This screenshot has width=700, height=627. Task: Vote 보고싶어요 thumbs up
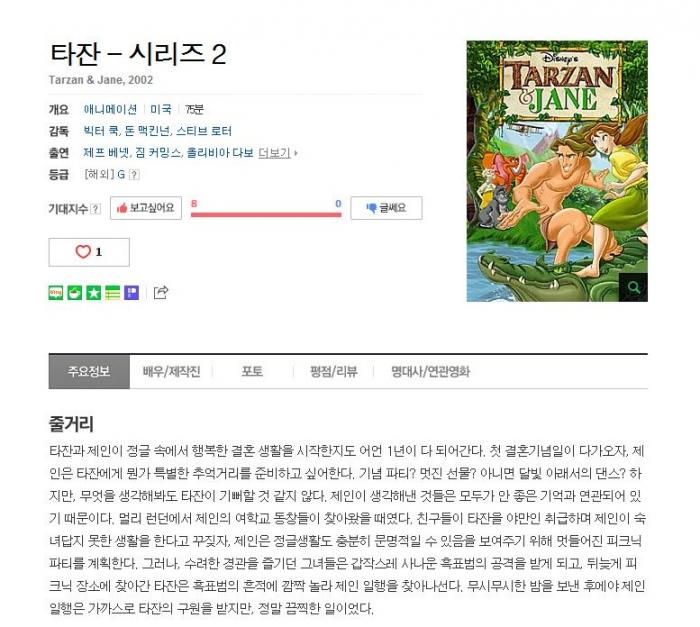146,208
